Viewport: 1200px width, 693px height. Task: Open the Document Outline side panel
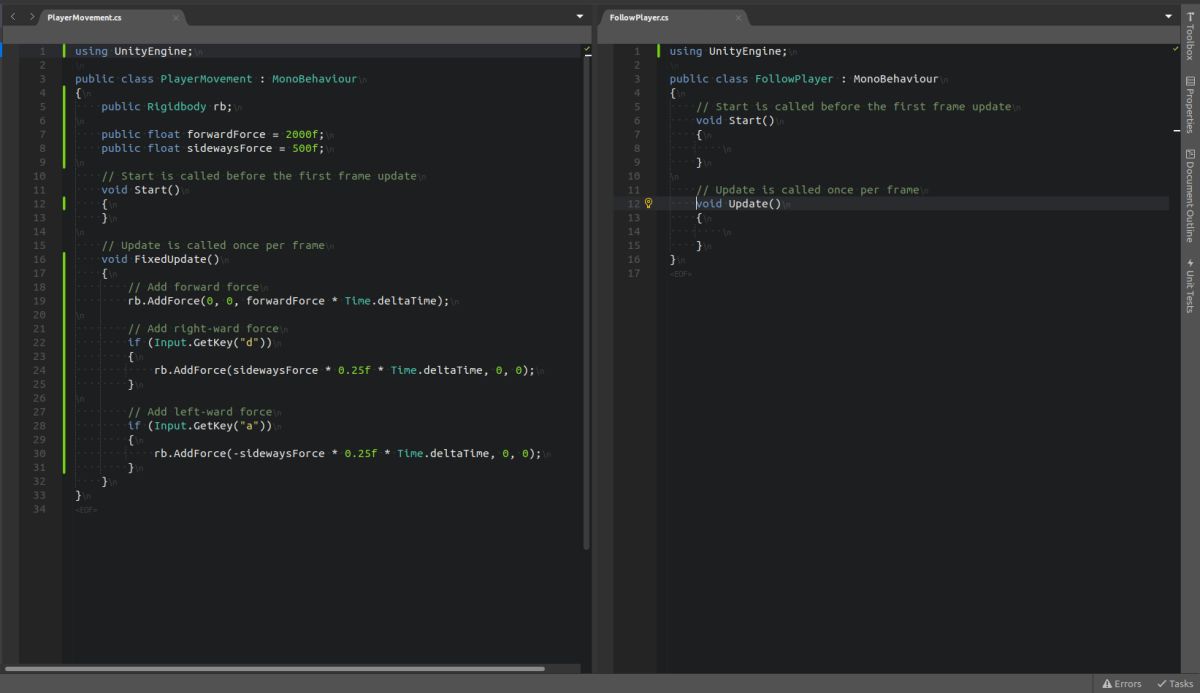coord(1190,196)
